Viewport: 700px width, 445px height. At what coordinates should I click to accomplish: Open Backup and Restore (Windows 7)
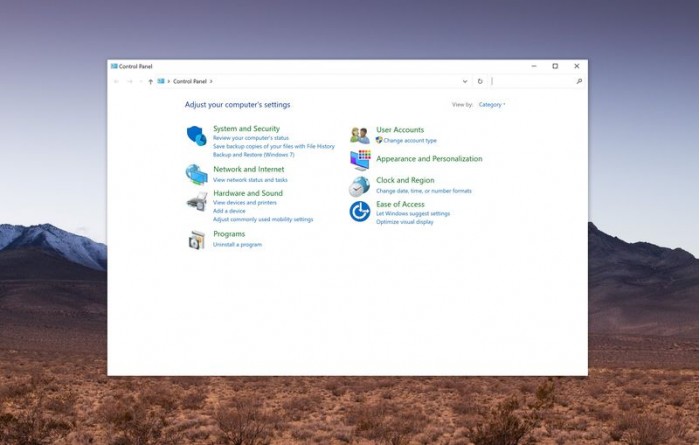[x=254, y=155]
